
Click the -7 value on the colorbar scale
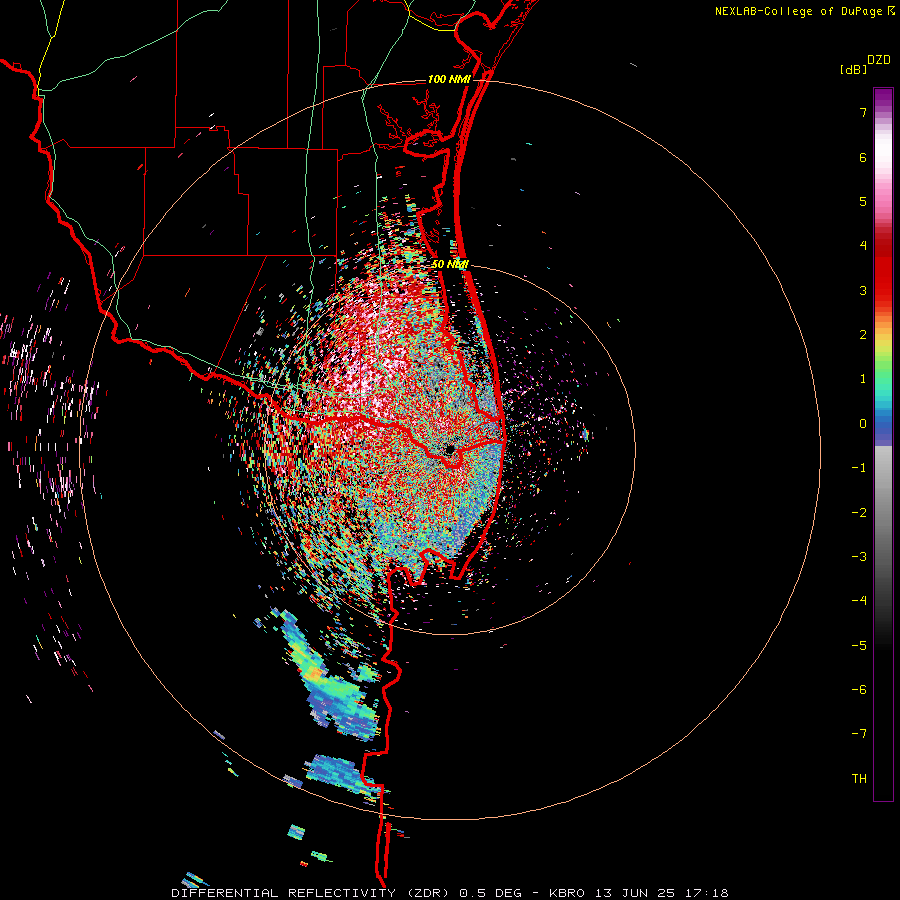point(859,734)
